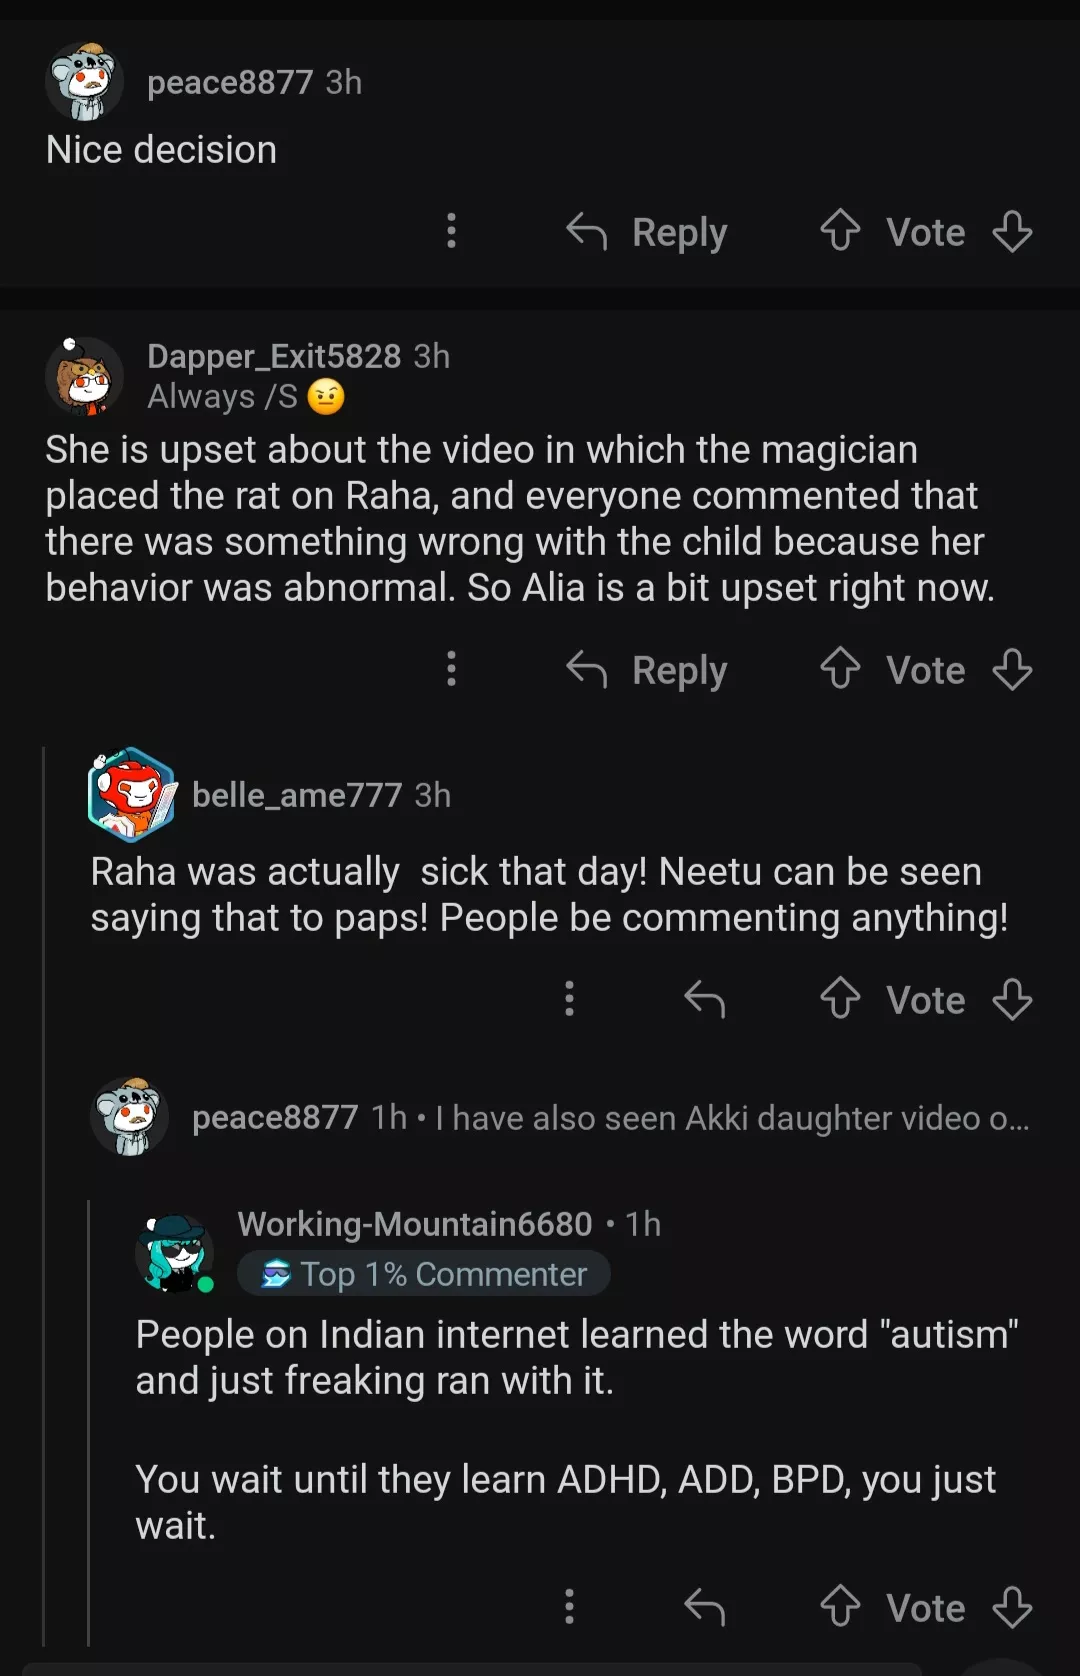Reply to peace8877's "Nice decision" comment

(x=647, y=232)
